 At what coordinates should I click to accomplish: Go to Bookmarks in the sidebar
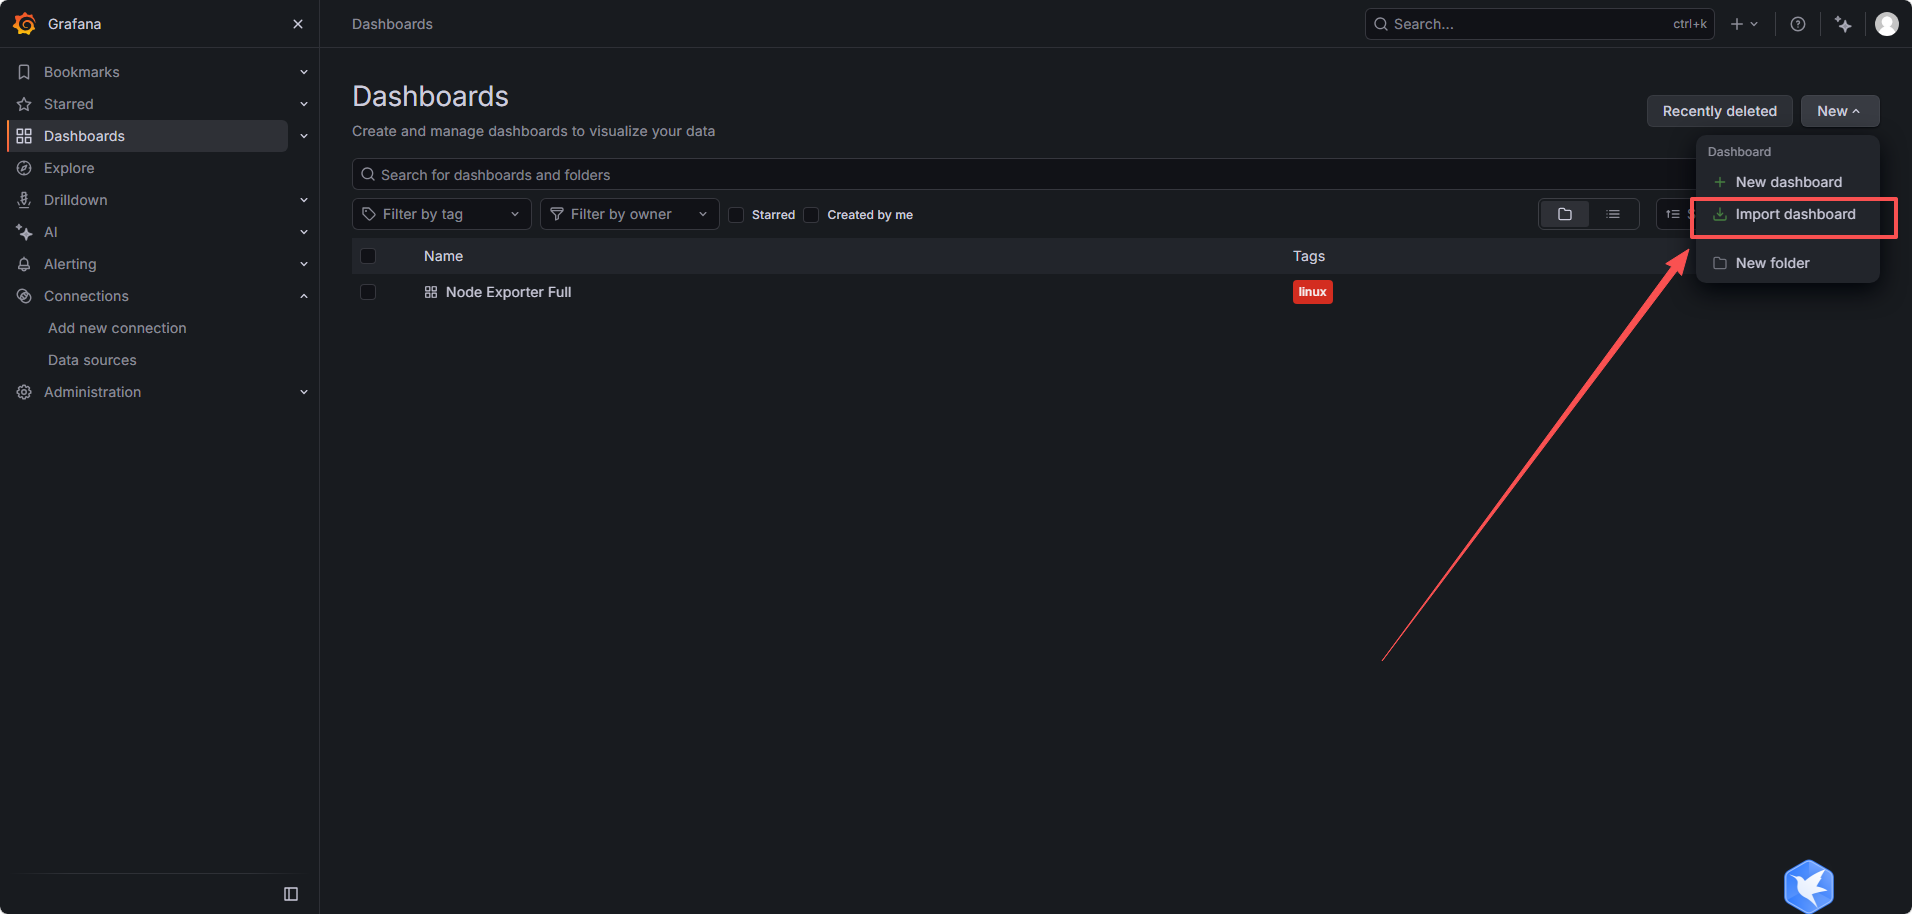[x=81, y=72]
